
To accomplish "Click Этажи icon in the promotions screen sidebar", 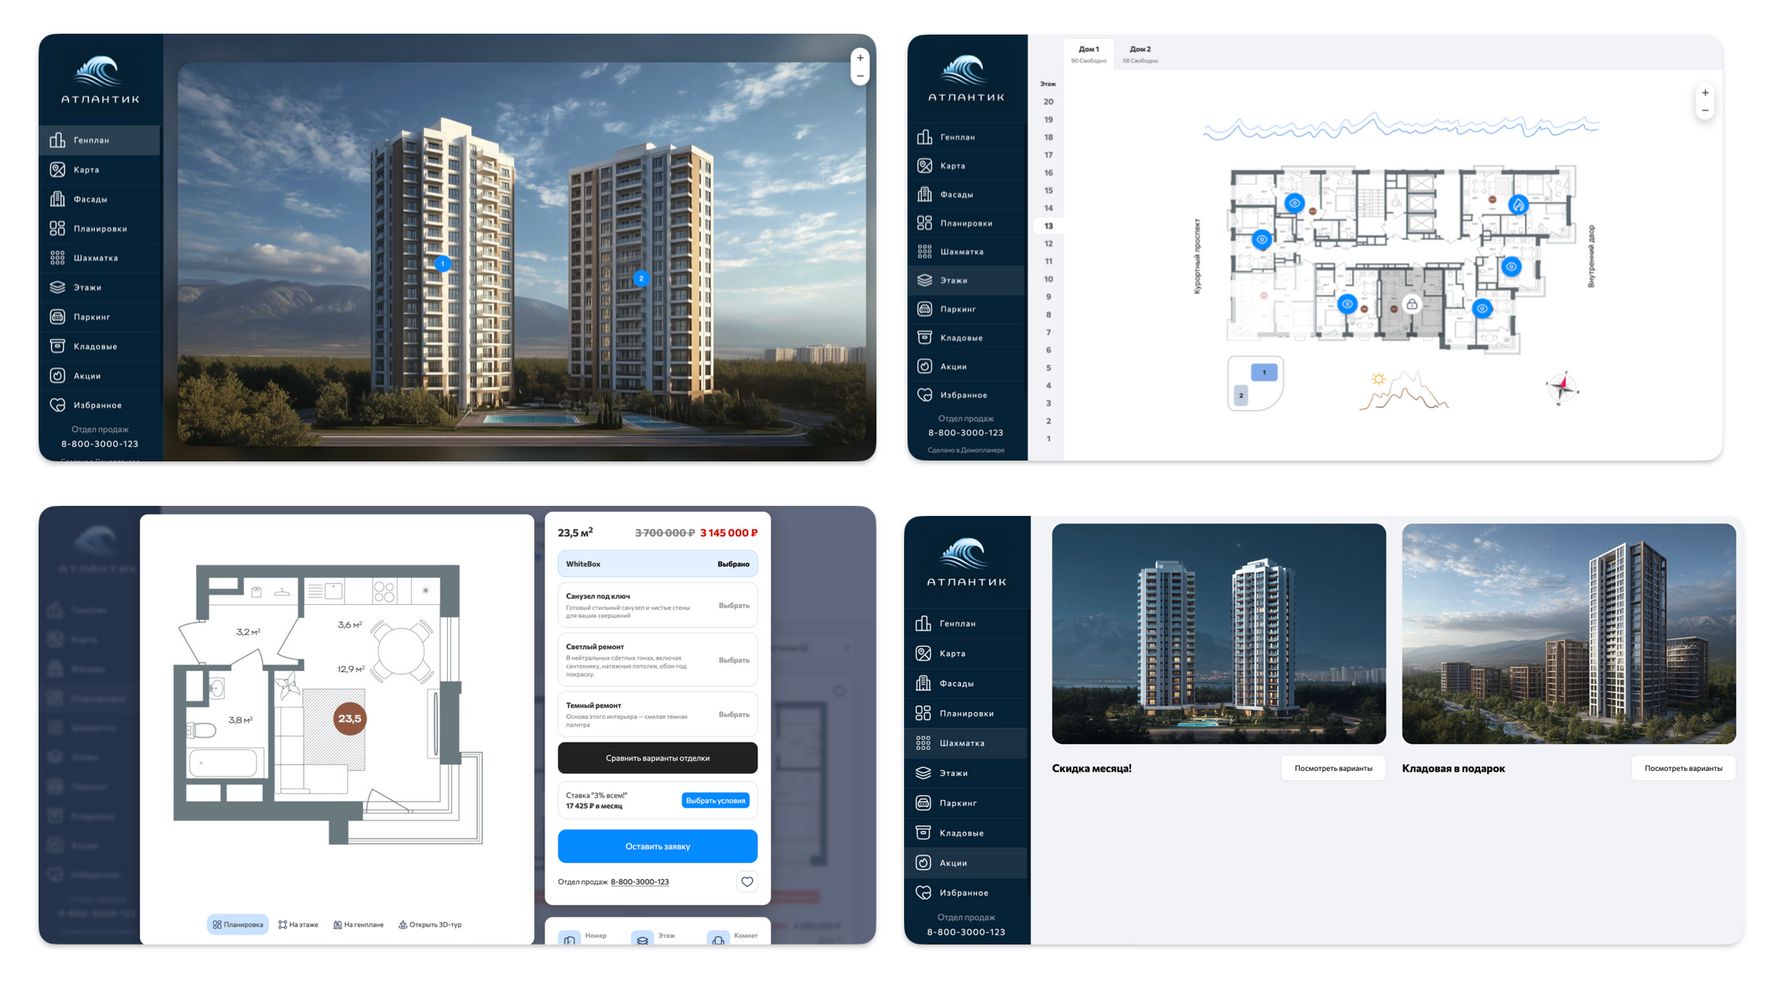I will tap(923, 773).
